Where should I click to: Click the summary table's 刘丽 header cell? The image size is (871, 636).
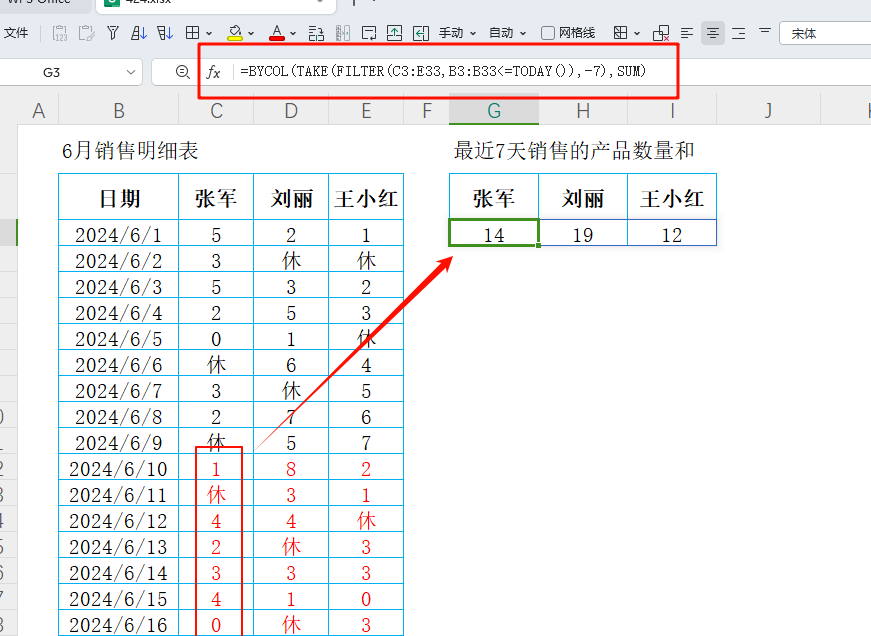pos(583,197)
